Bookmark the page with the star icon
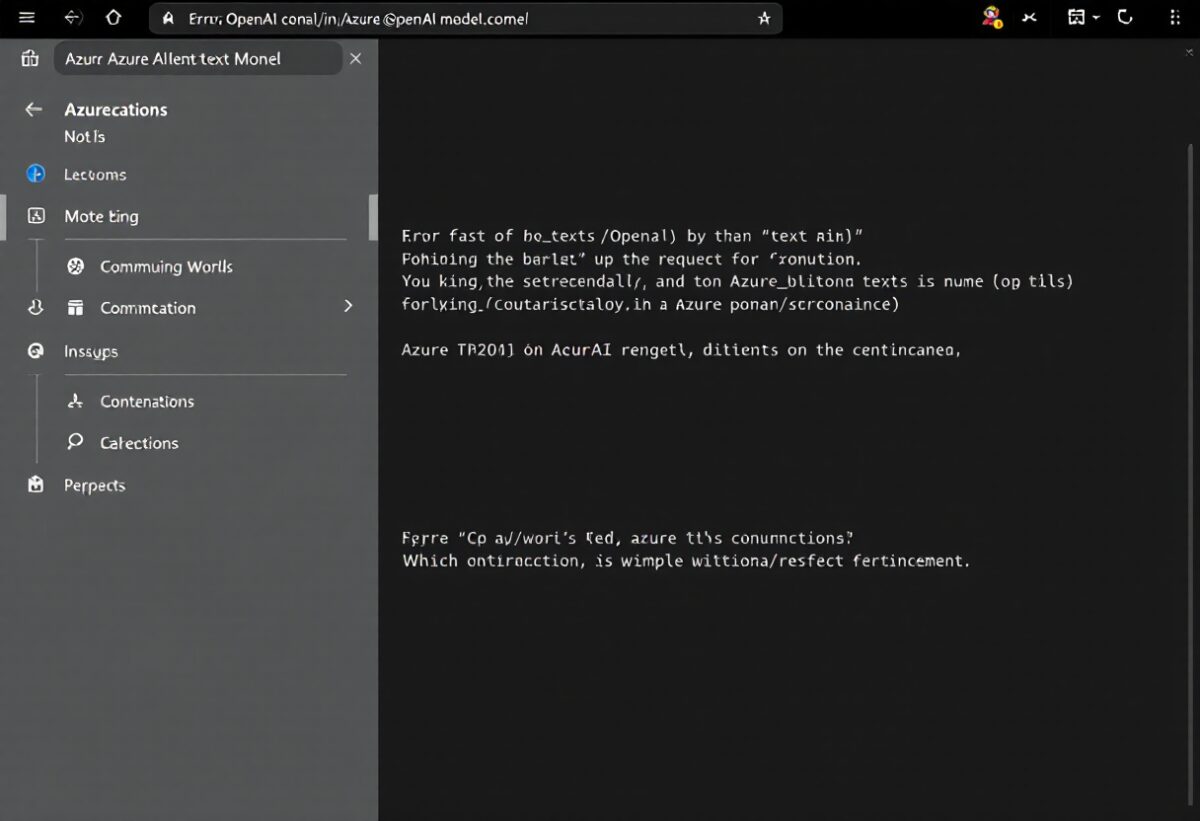 764,18
